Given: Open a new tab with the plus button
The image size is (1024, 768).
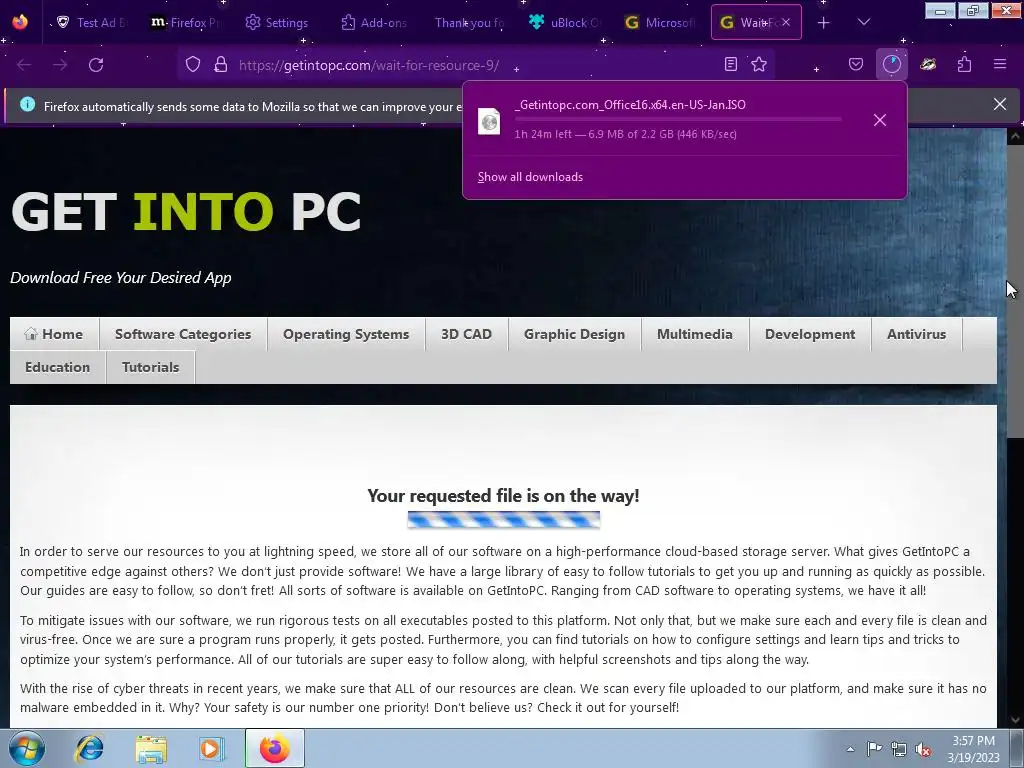Looking at the screenshot, I should pos(824,22).
